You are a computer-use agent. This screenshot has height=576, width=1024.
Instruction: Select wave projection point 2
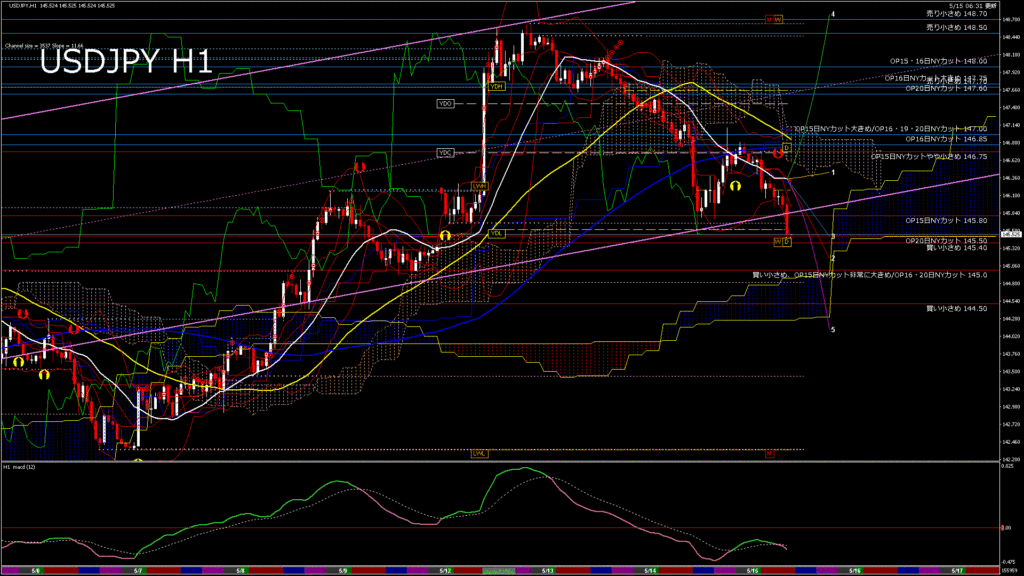(x=833, y=259)
